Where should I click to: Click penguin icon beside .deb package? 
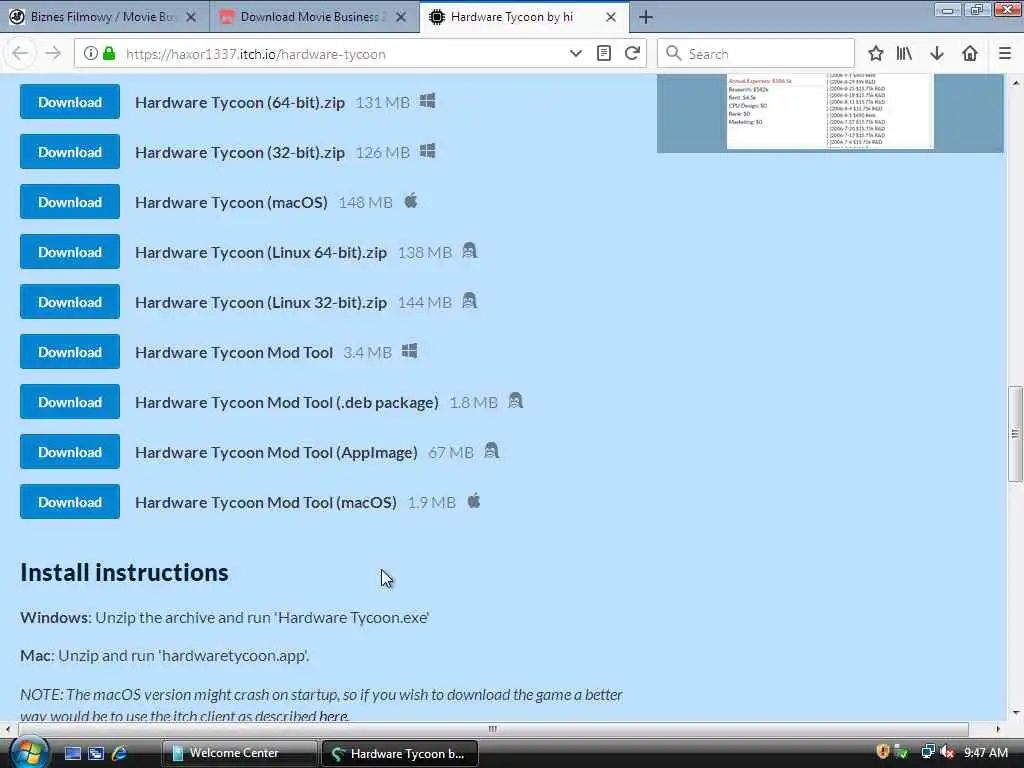click(515, 400)
